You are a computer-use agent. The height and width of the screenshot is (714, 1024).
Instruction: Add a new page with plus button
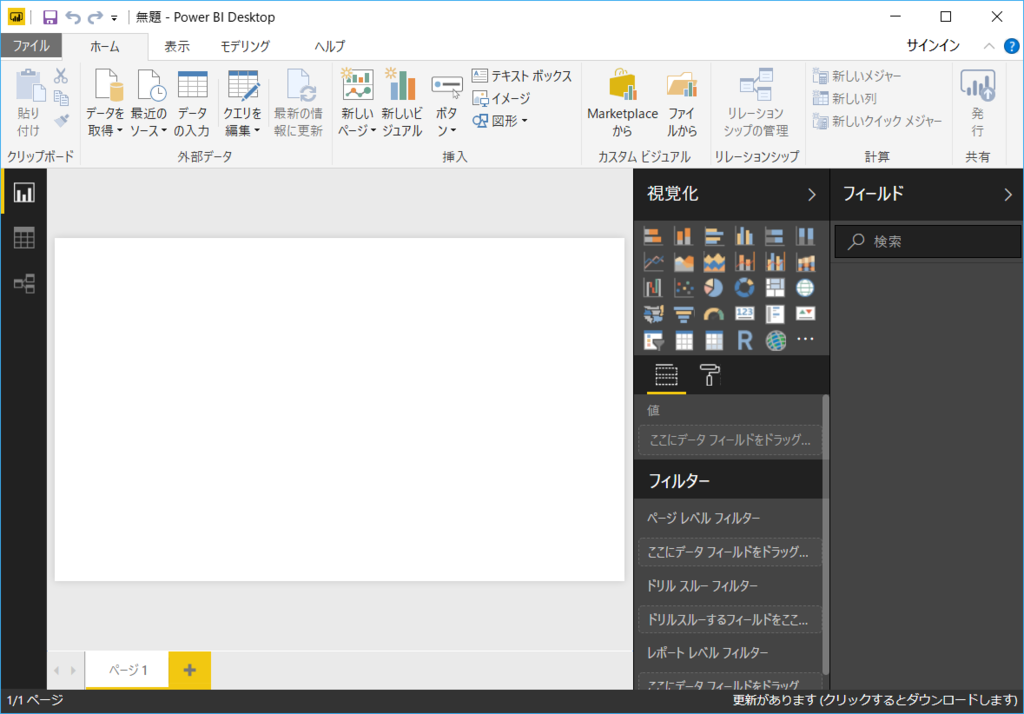pos(189,670)
